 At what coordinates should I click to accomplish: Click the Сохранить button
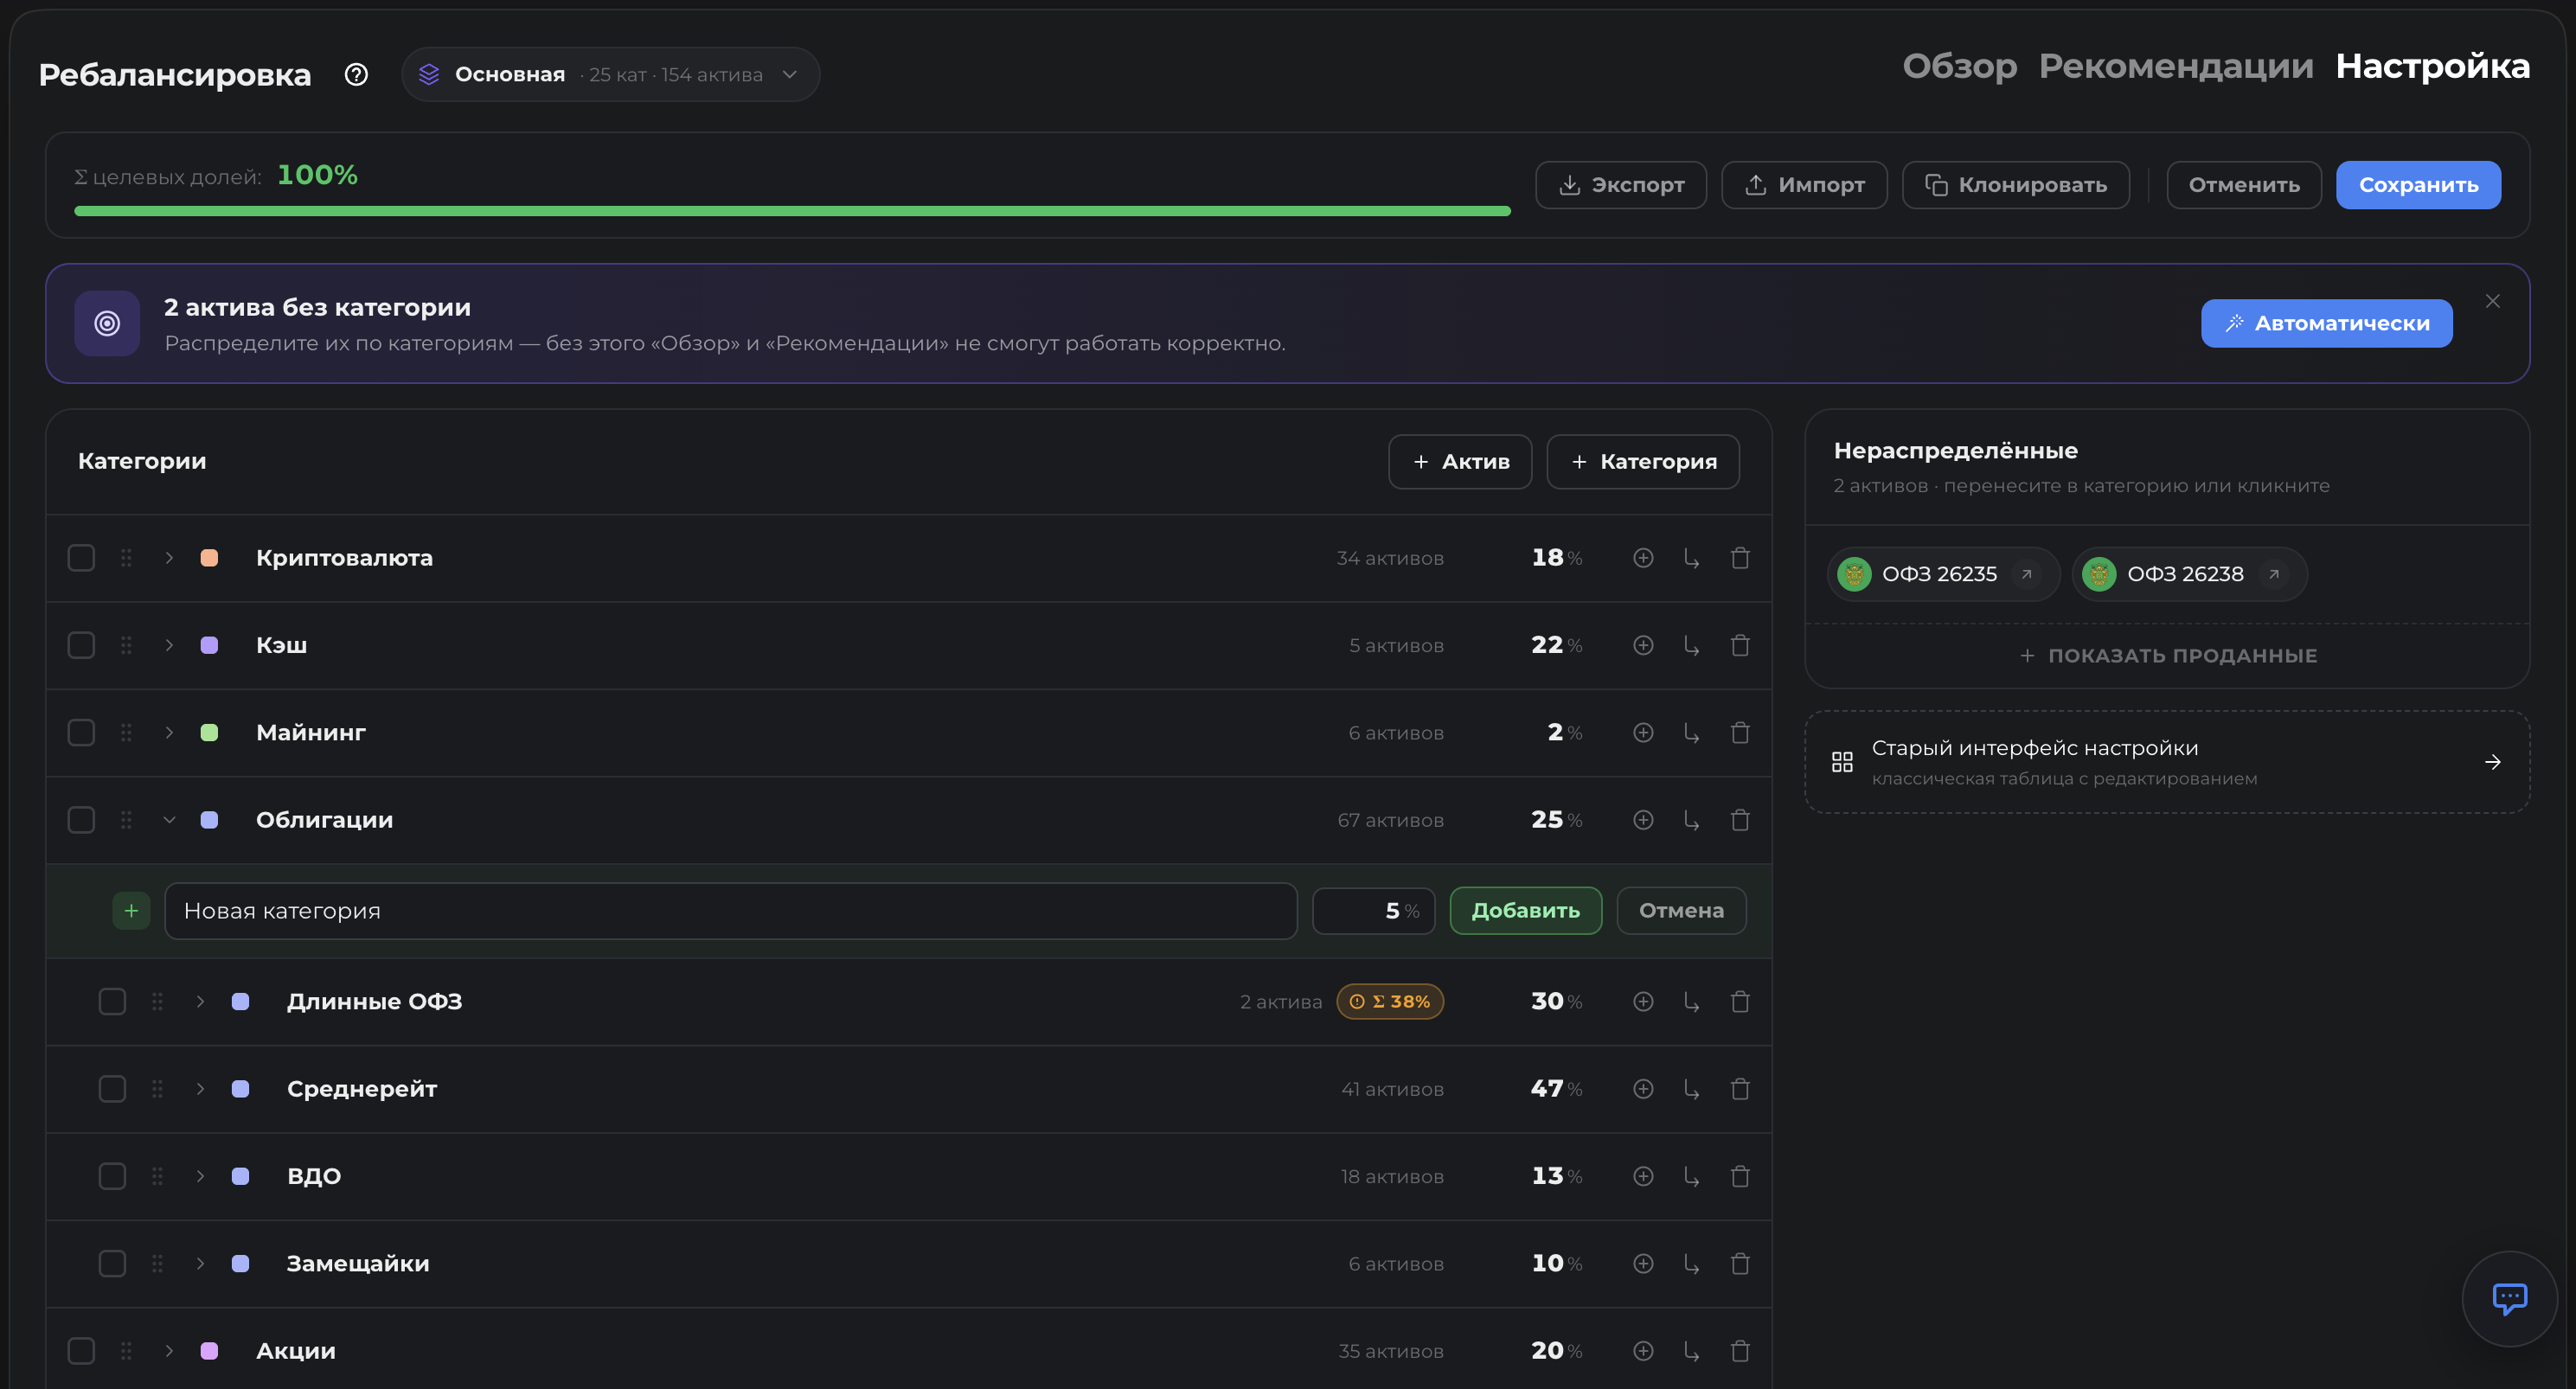pyautogui.click(x=2418, y=185)
